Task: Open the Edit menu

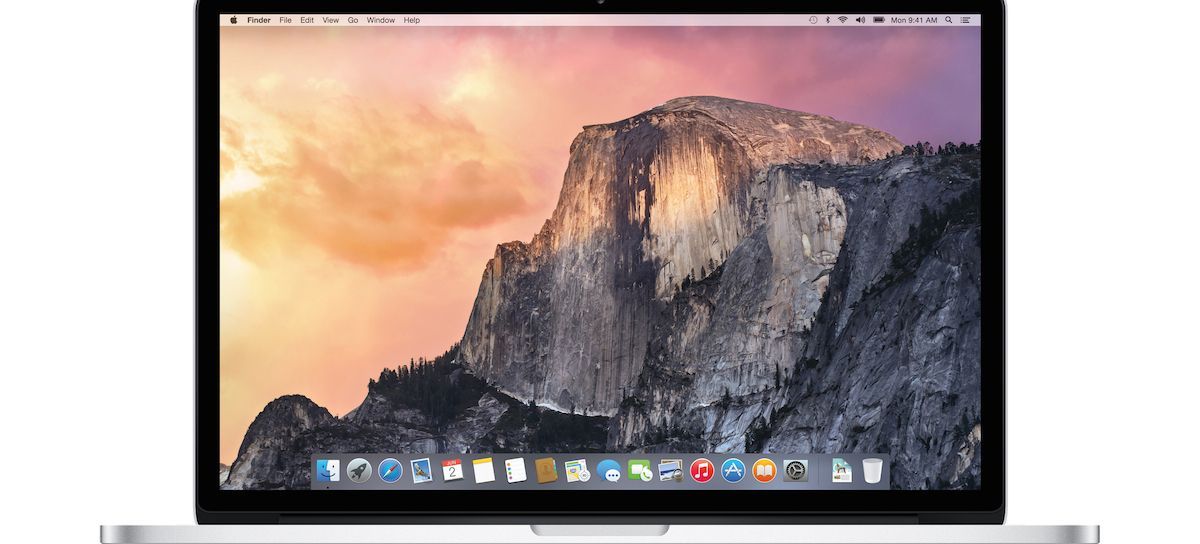Action: point(307,20)
